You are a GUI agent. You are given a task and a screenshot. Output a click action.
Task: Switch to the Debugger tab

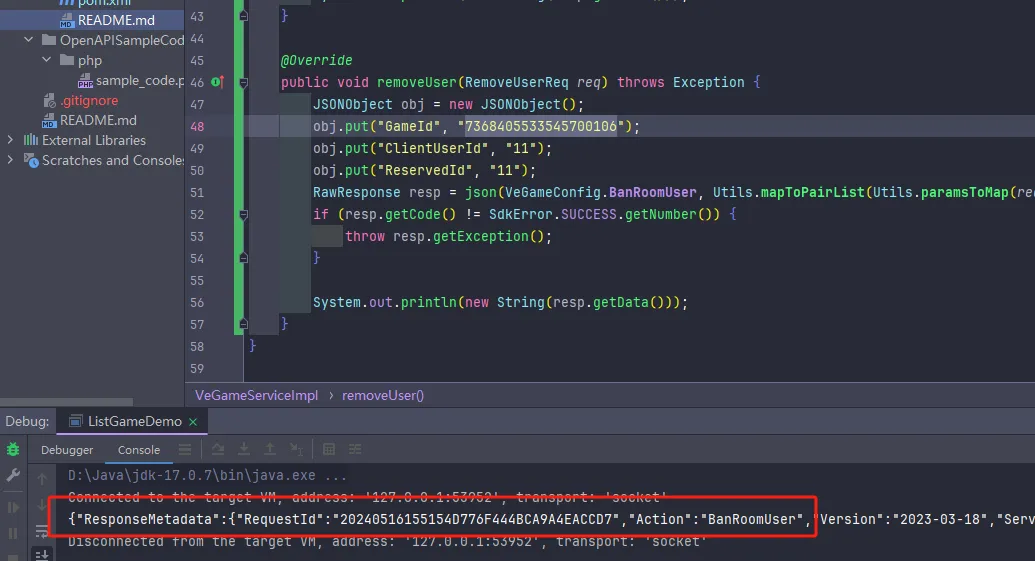(x=67, y=449)
